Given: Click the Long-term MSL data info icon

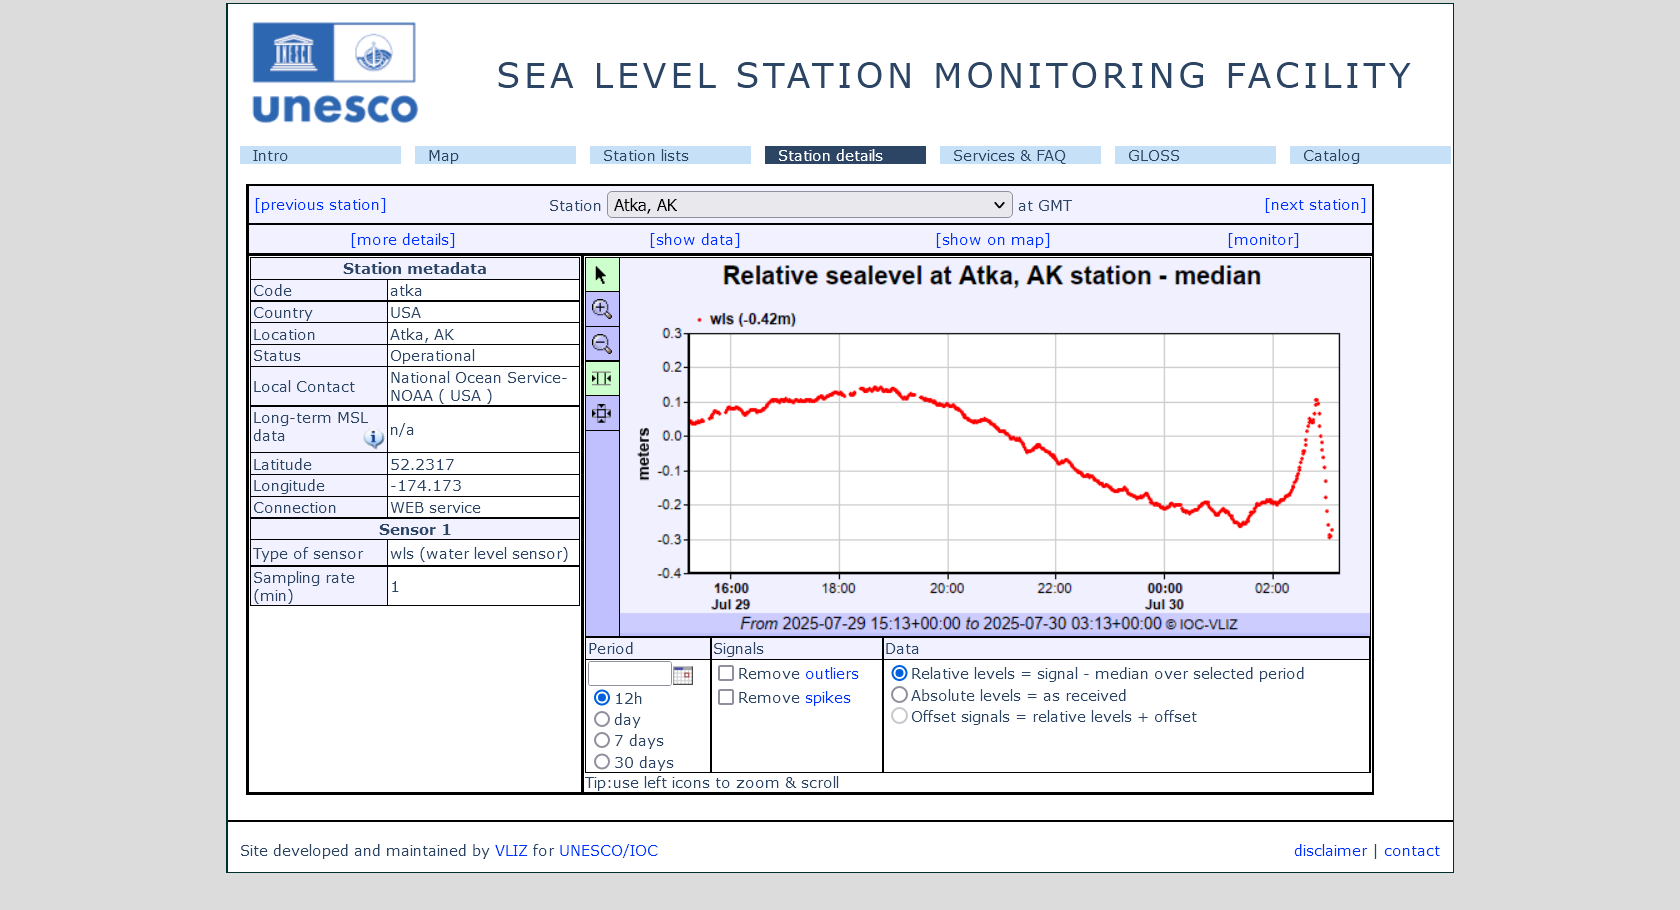Looking at the screenshot, I should [x=373, y=438].
